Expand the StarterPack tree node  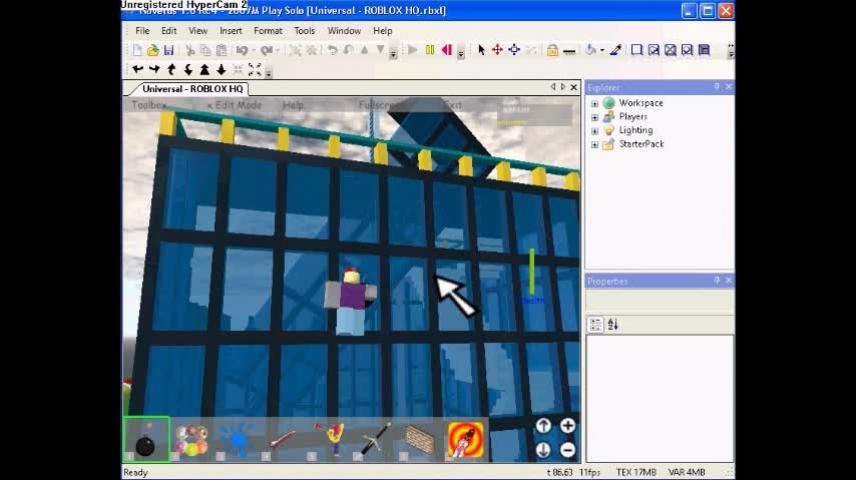595,145
